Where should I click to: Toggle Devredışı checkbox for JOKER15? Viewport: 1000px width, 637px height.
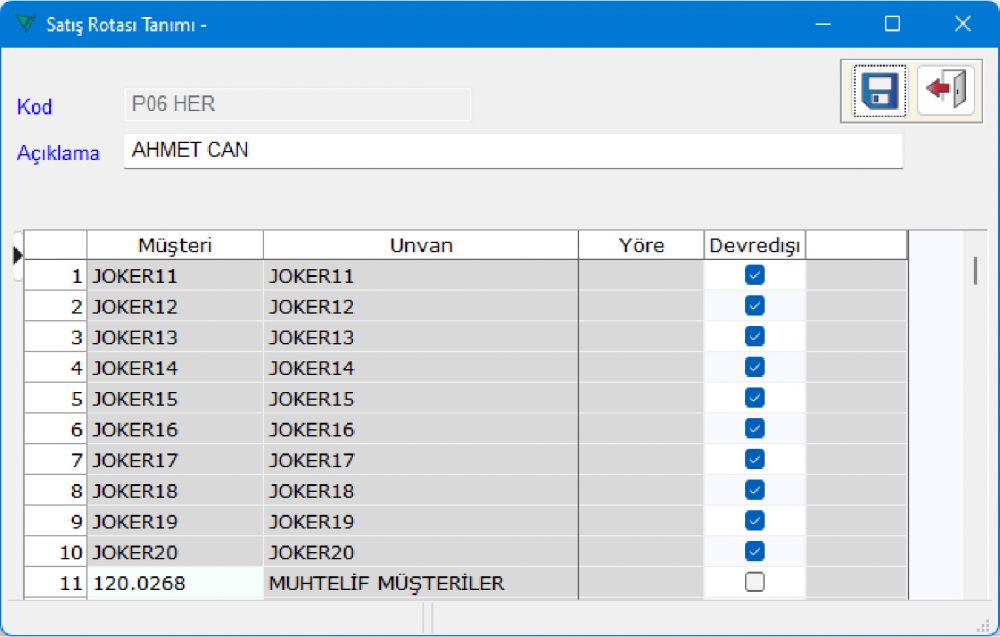(x=755, y=398)
